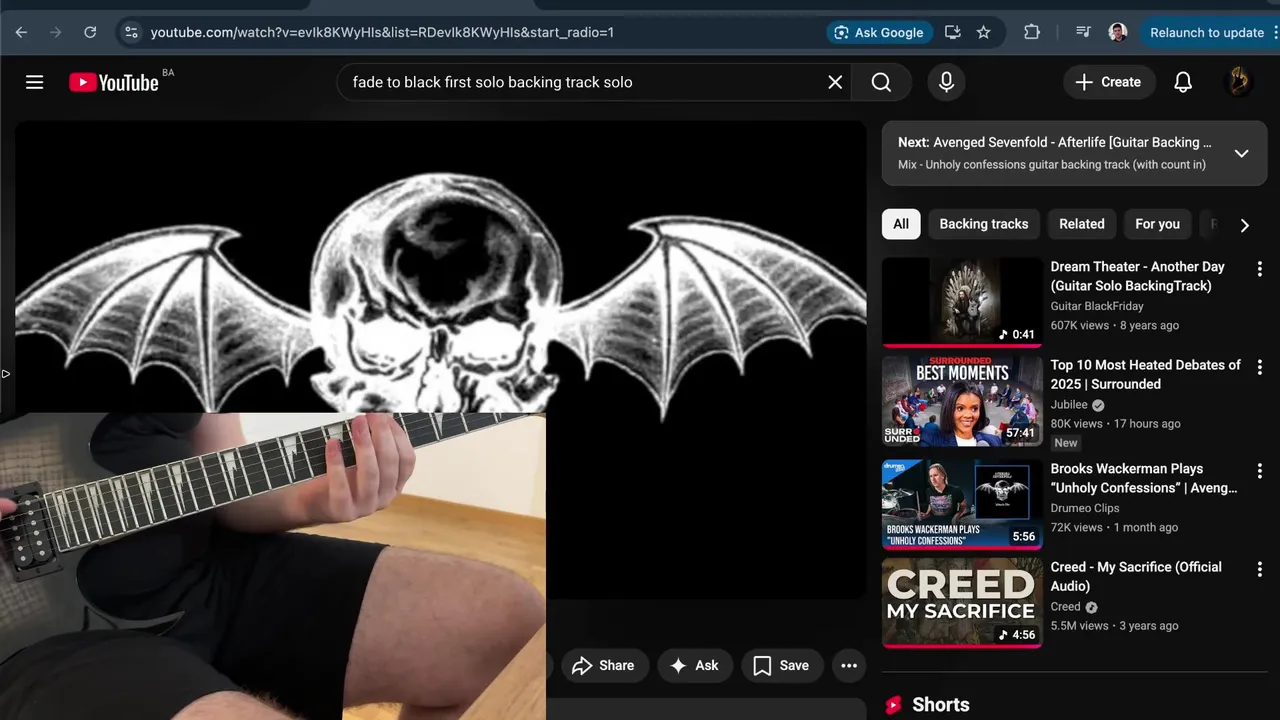Open Top 10 Most Heated Debates title
The height and width of the screenshot is (720, 1280).
[x=1145, y=374]
